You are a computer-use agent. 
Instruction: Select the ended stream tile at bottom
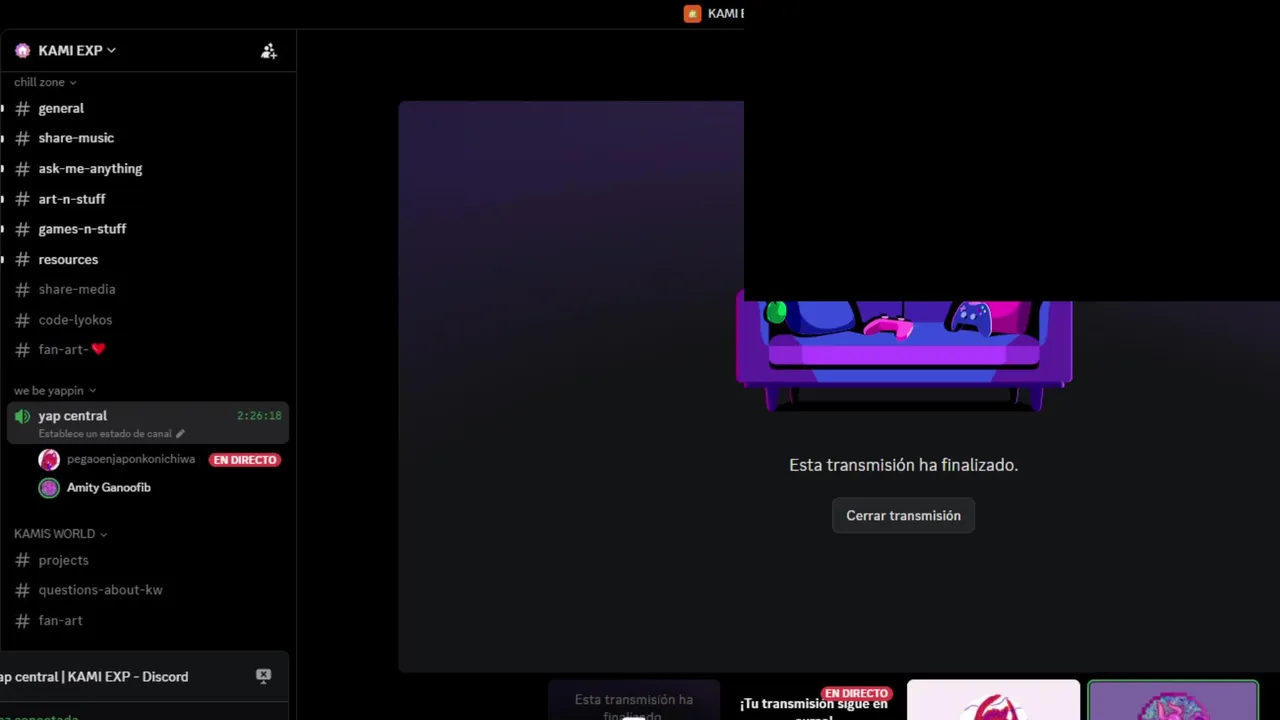[x=634, y=700]
